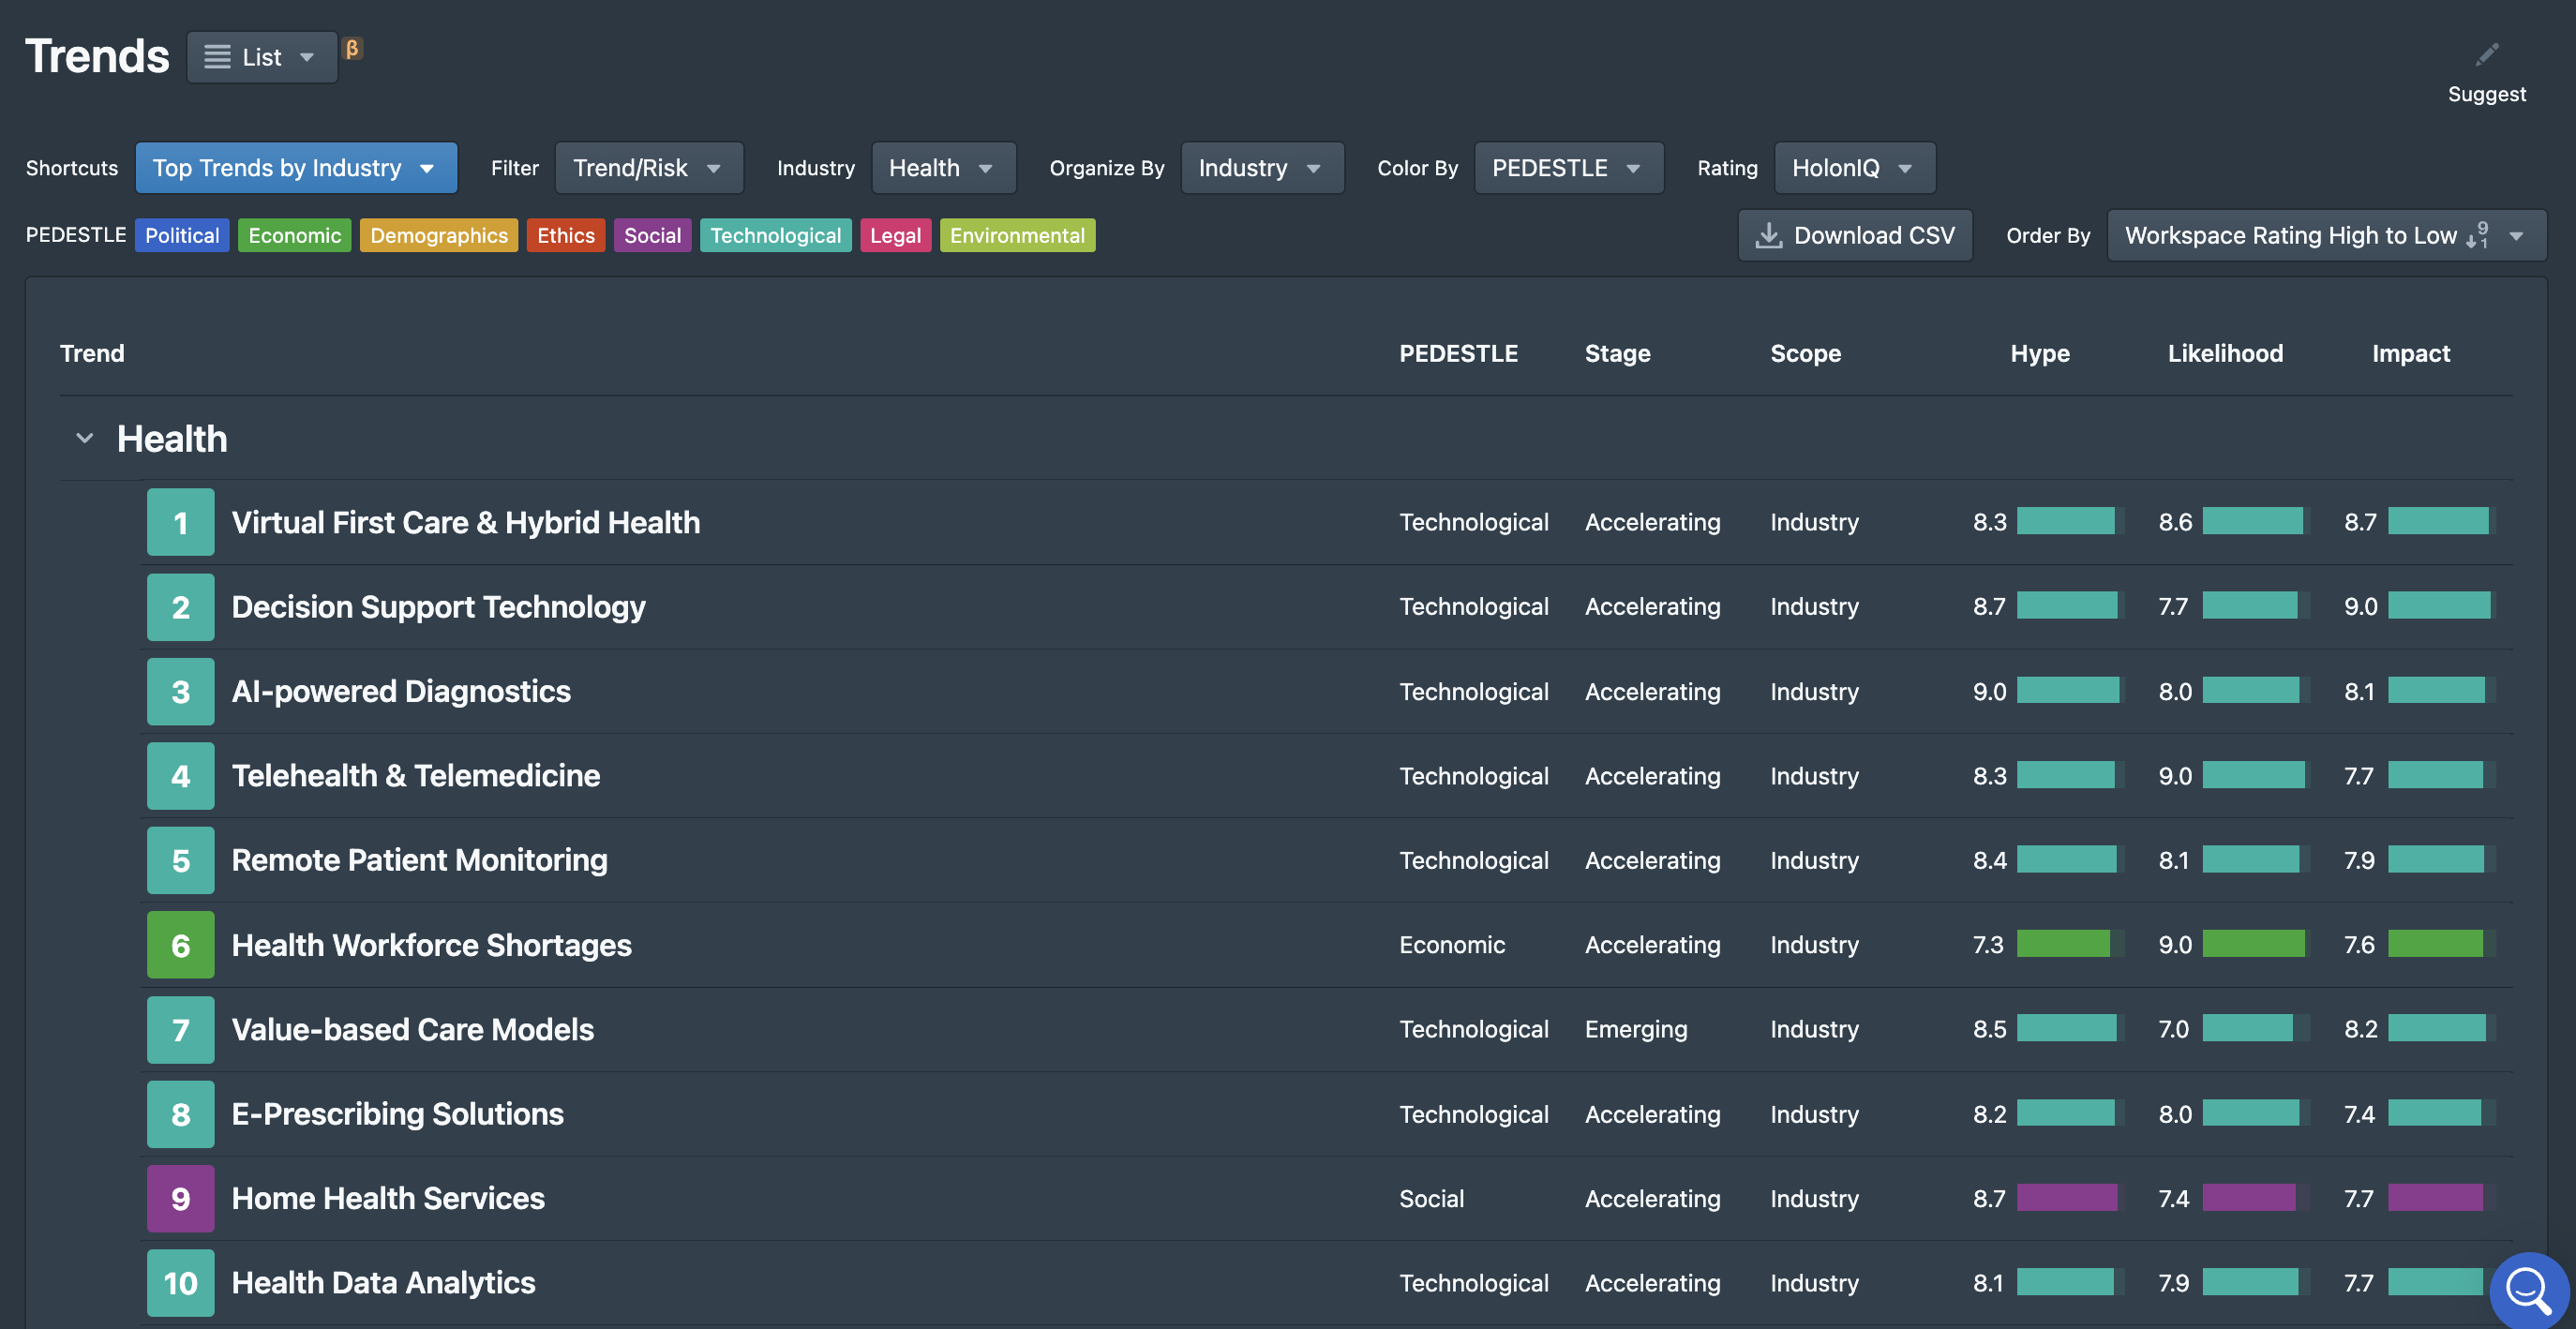This screenshot has width=2576, height=1329.
Task: Click the Trend column header
Action: click(x=92, y=353)
